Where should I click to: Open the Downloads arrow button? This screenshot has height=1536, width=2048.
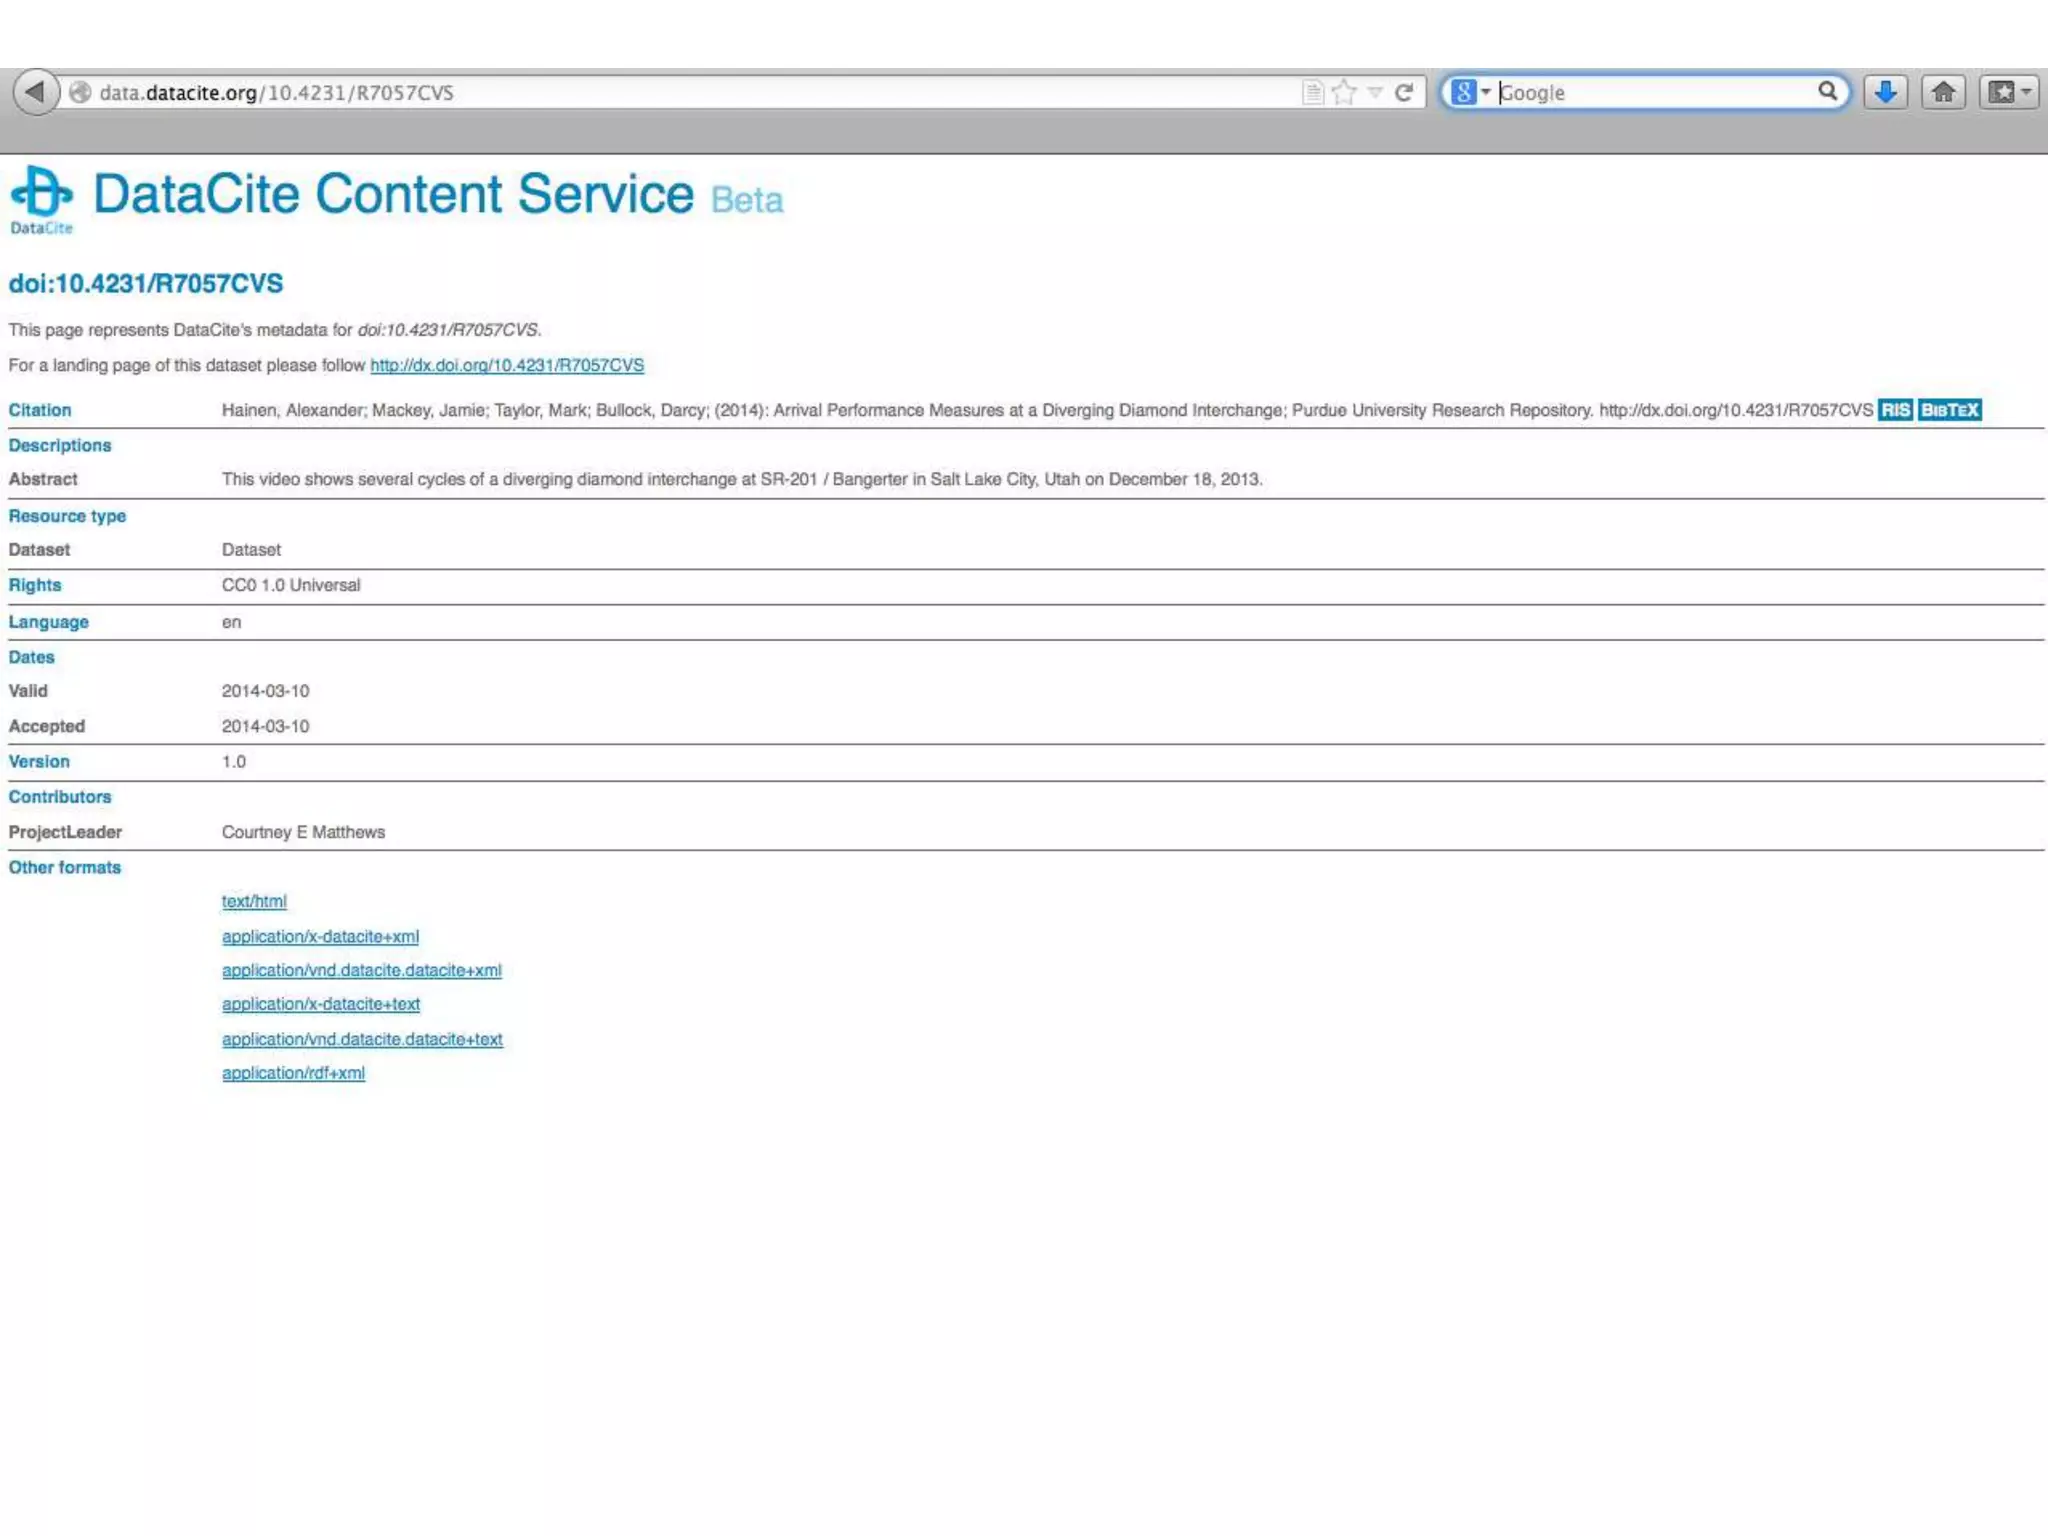point(1885,92)
